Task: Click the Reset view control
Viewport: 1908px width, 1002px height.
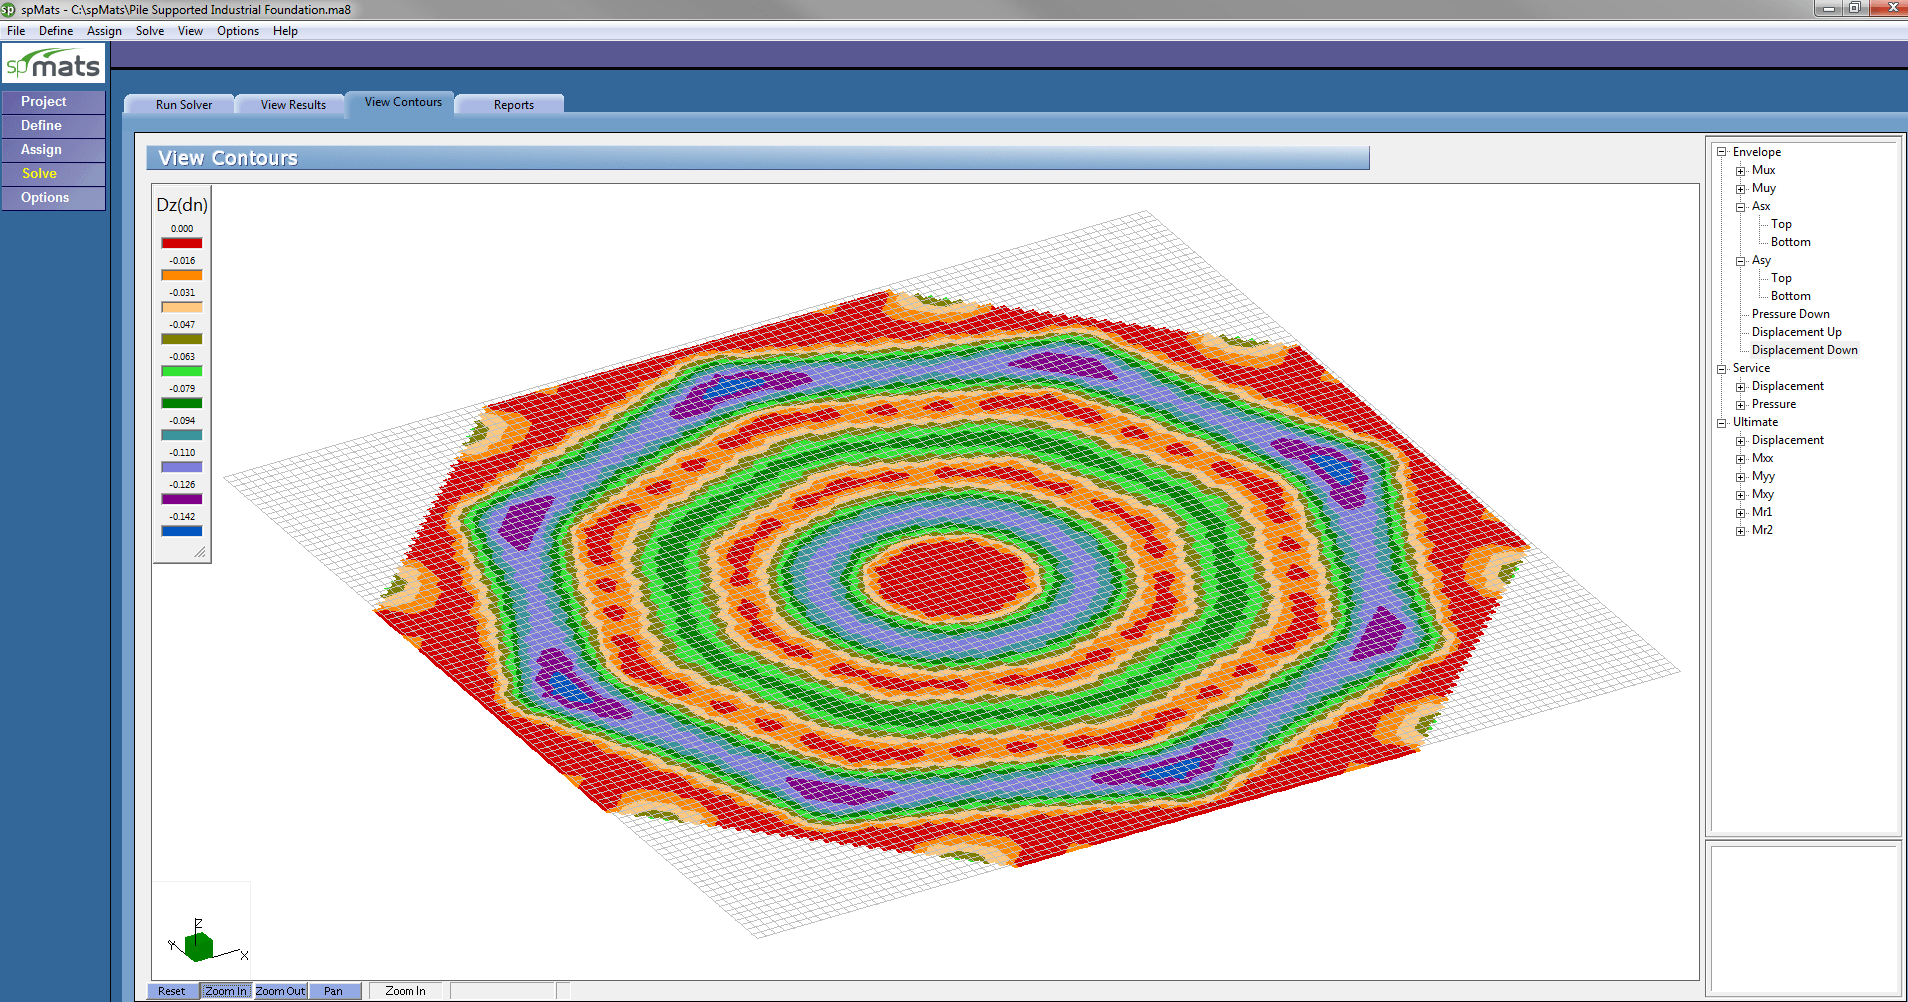Action: pos(171,990)
